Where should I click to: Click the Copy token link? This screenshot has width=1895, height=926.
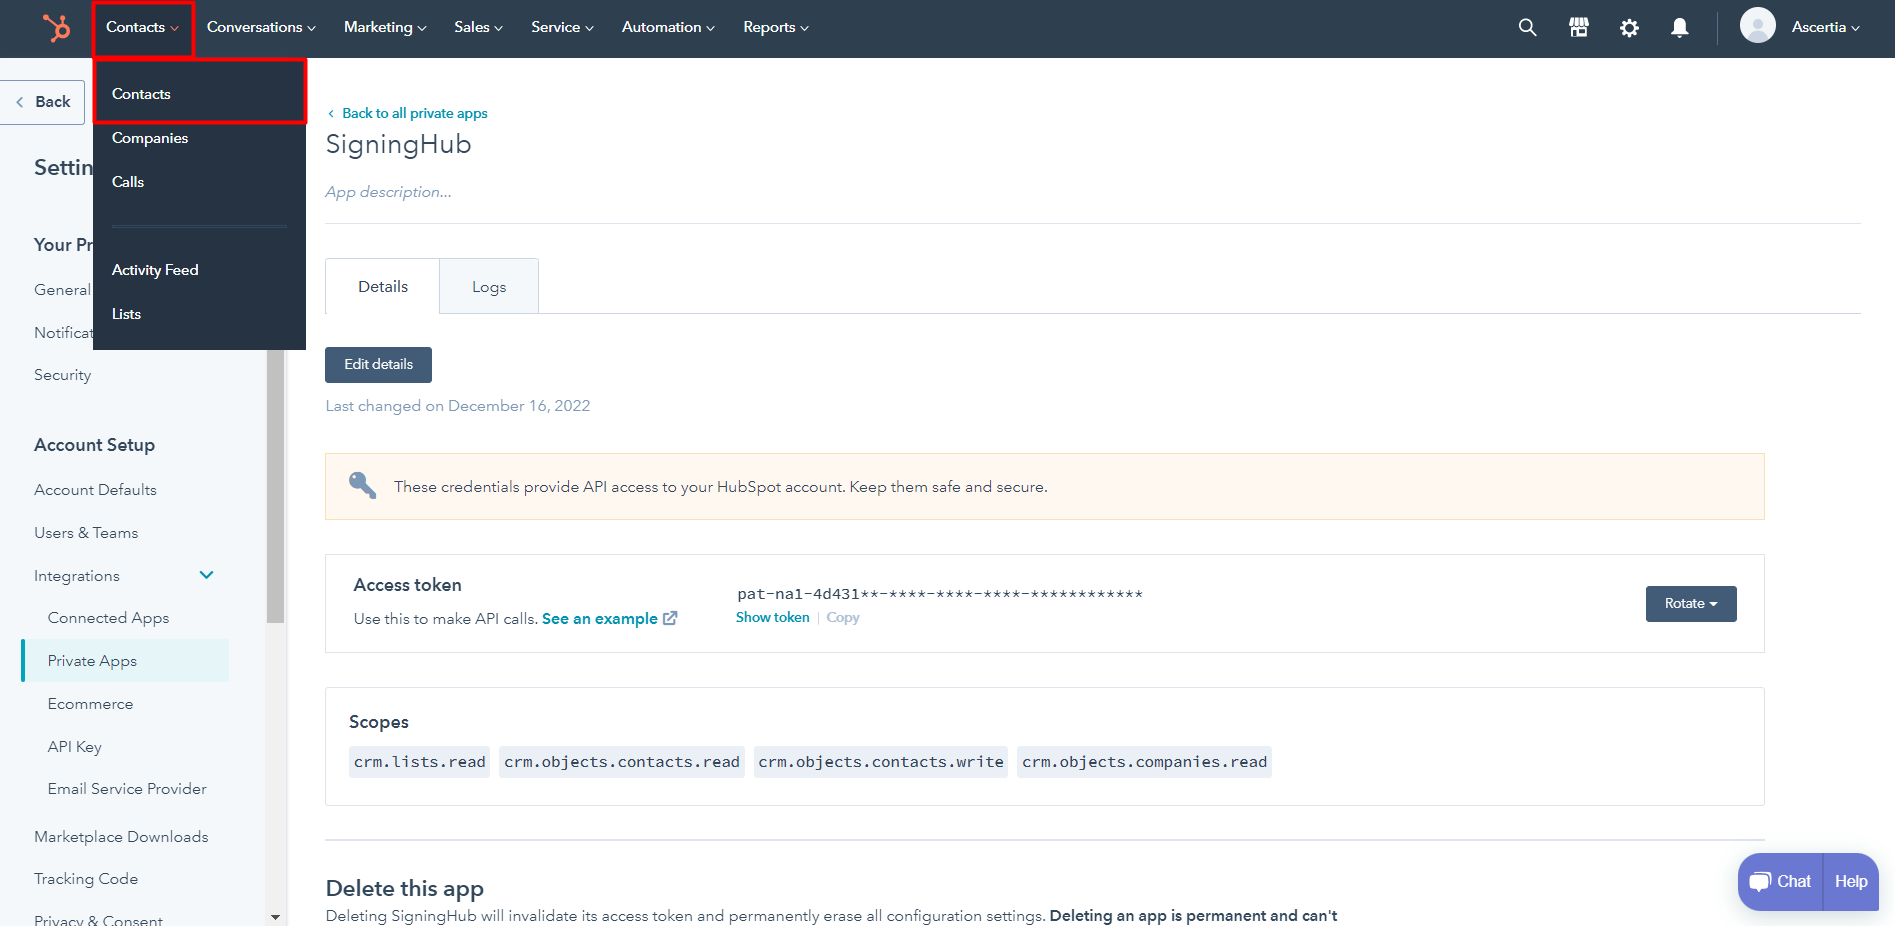[x=843, y=618]
